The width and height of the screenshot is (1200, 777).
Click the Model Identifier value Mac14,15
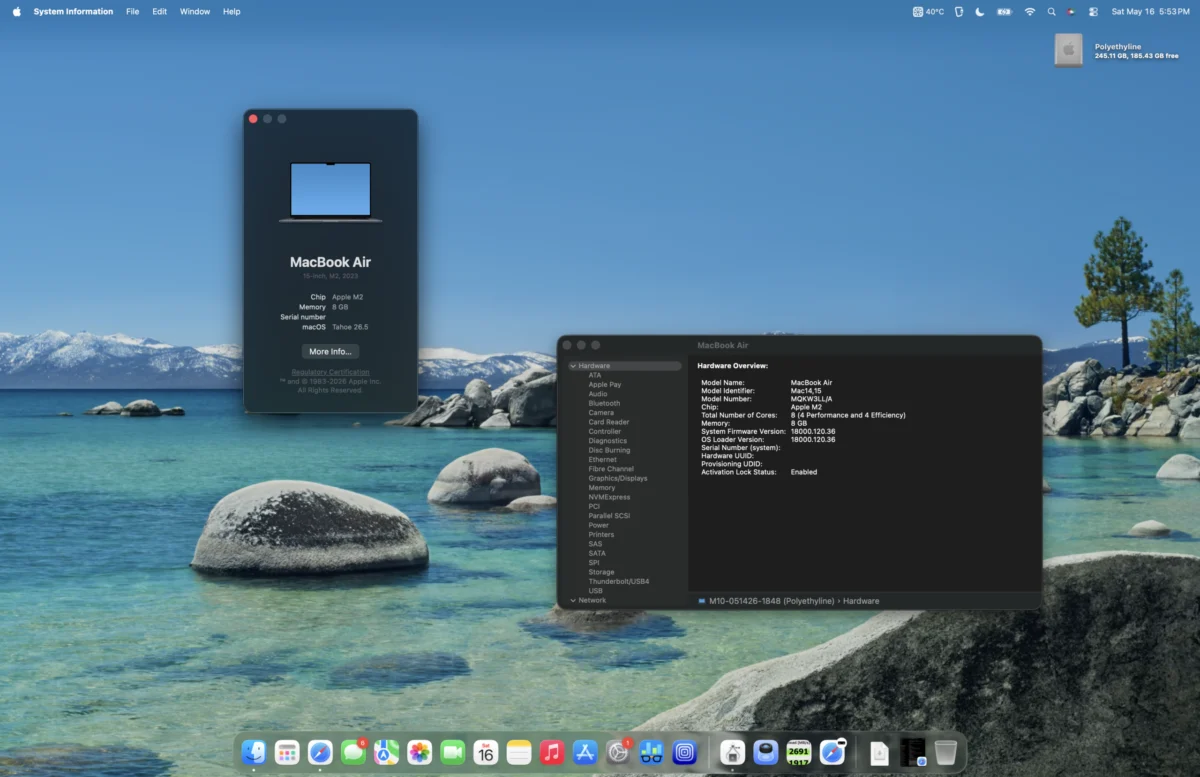[808, 391]
